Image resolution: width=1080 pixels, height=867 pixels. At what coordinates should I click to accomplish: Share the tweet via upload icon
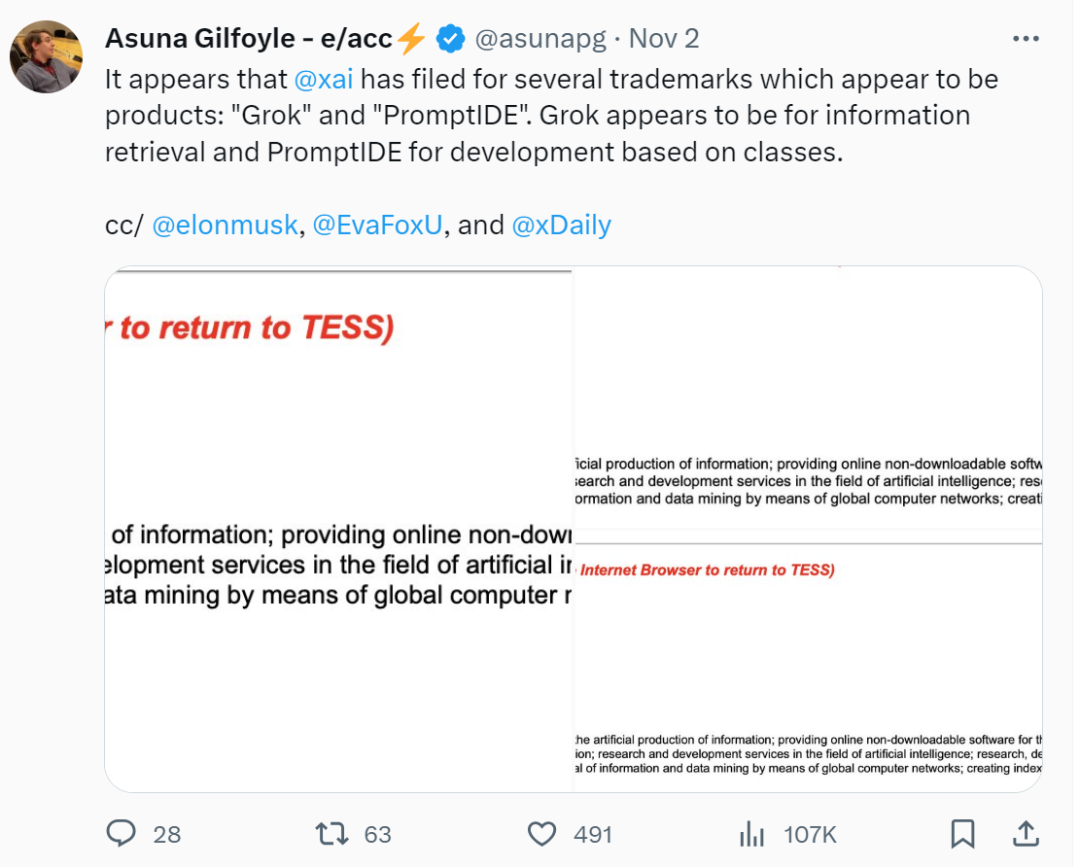[x=1026, y=833]
